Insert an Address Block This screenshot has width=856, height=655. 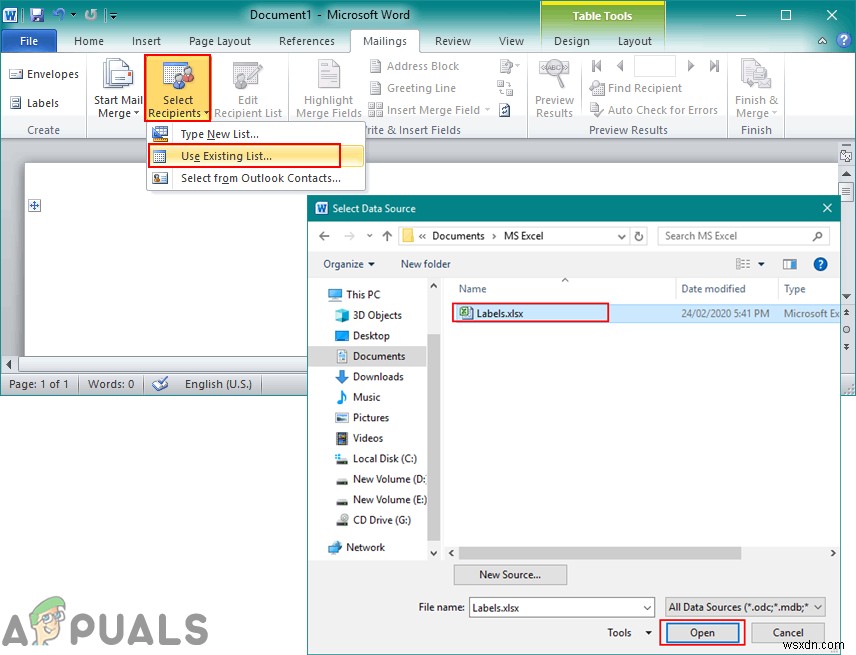coord(425,66)
